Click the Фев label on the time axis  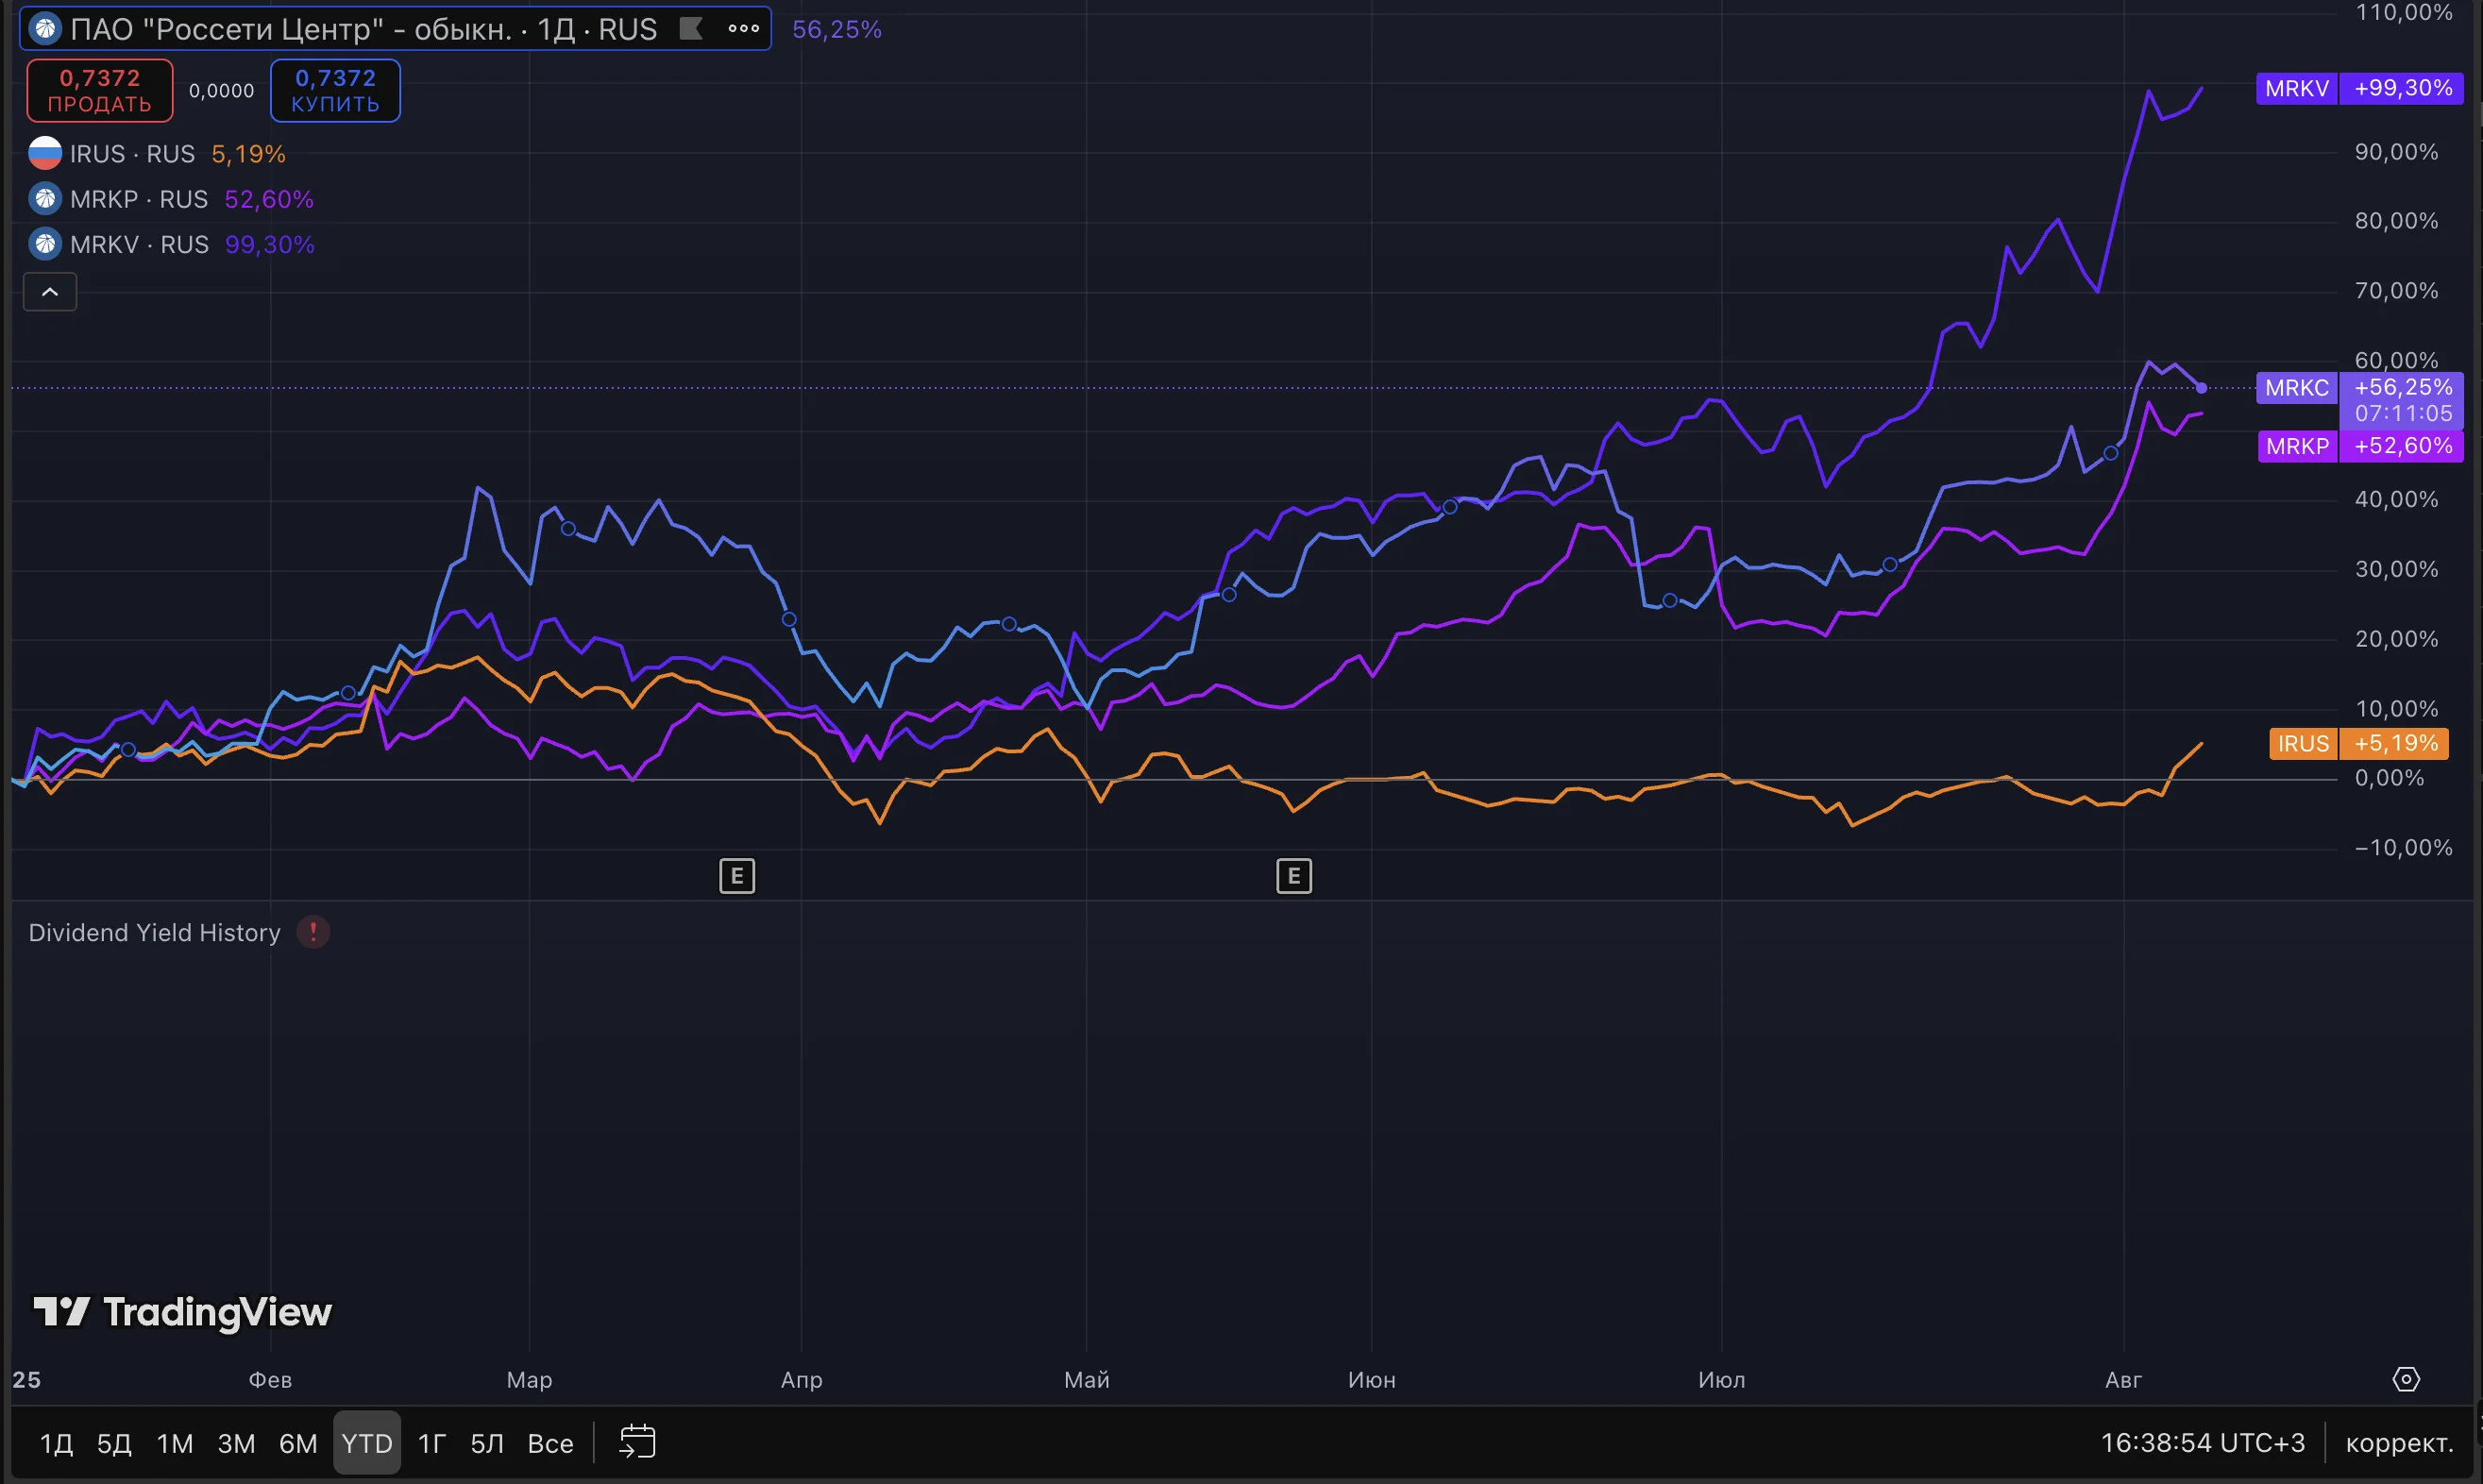[270, 1380]
